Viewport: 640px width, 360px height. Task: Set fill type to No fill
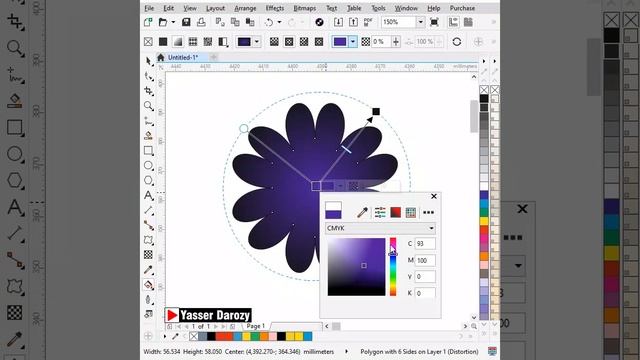(148, 42)
